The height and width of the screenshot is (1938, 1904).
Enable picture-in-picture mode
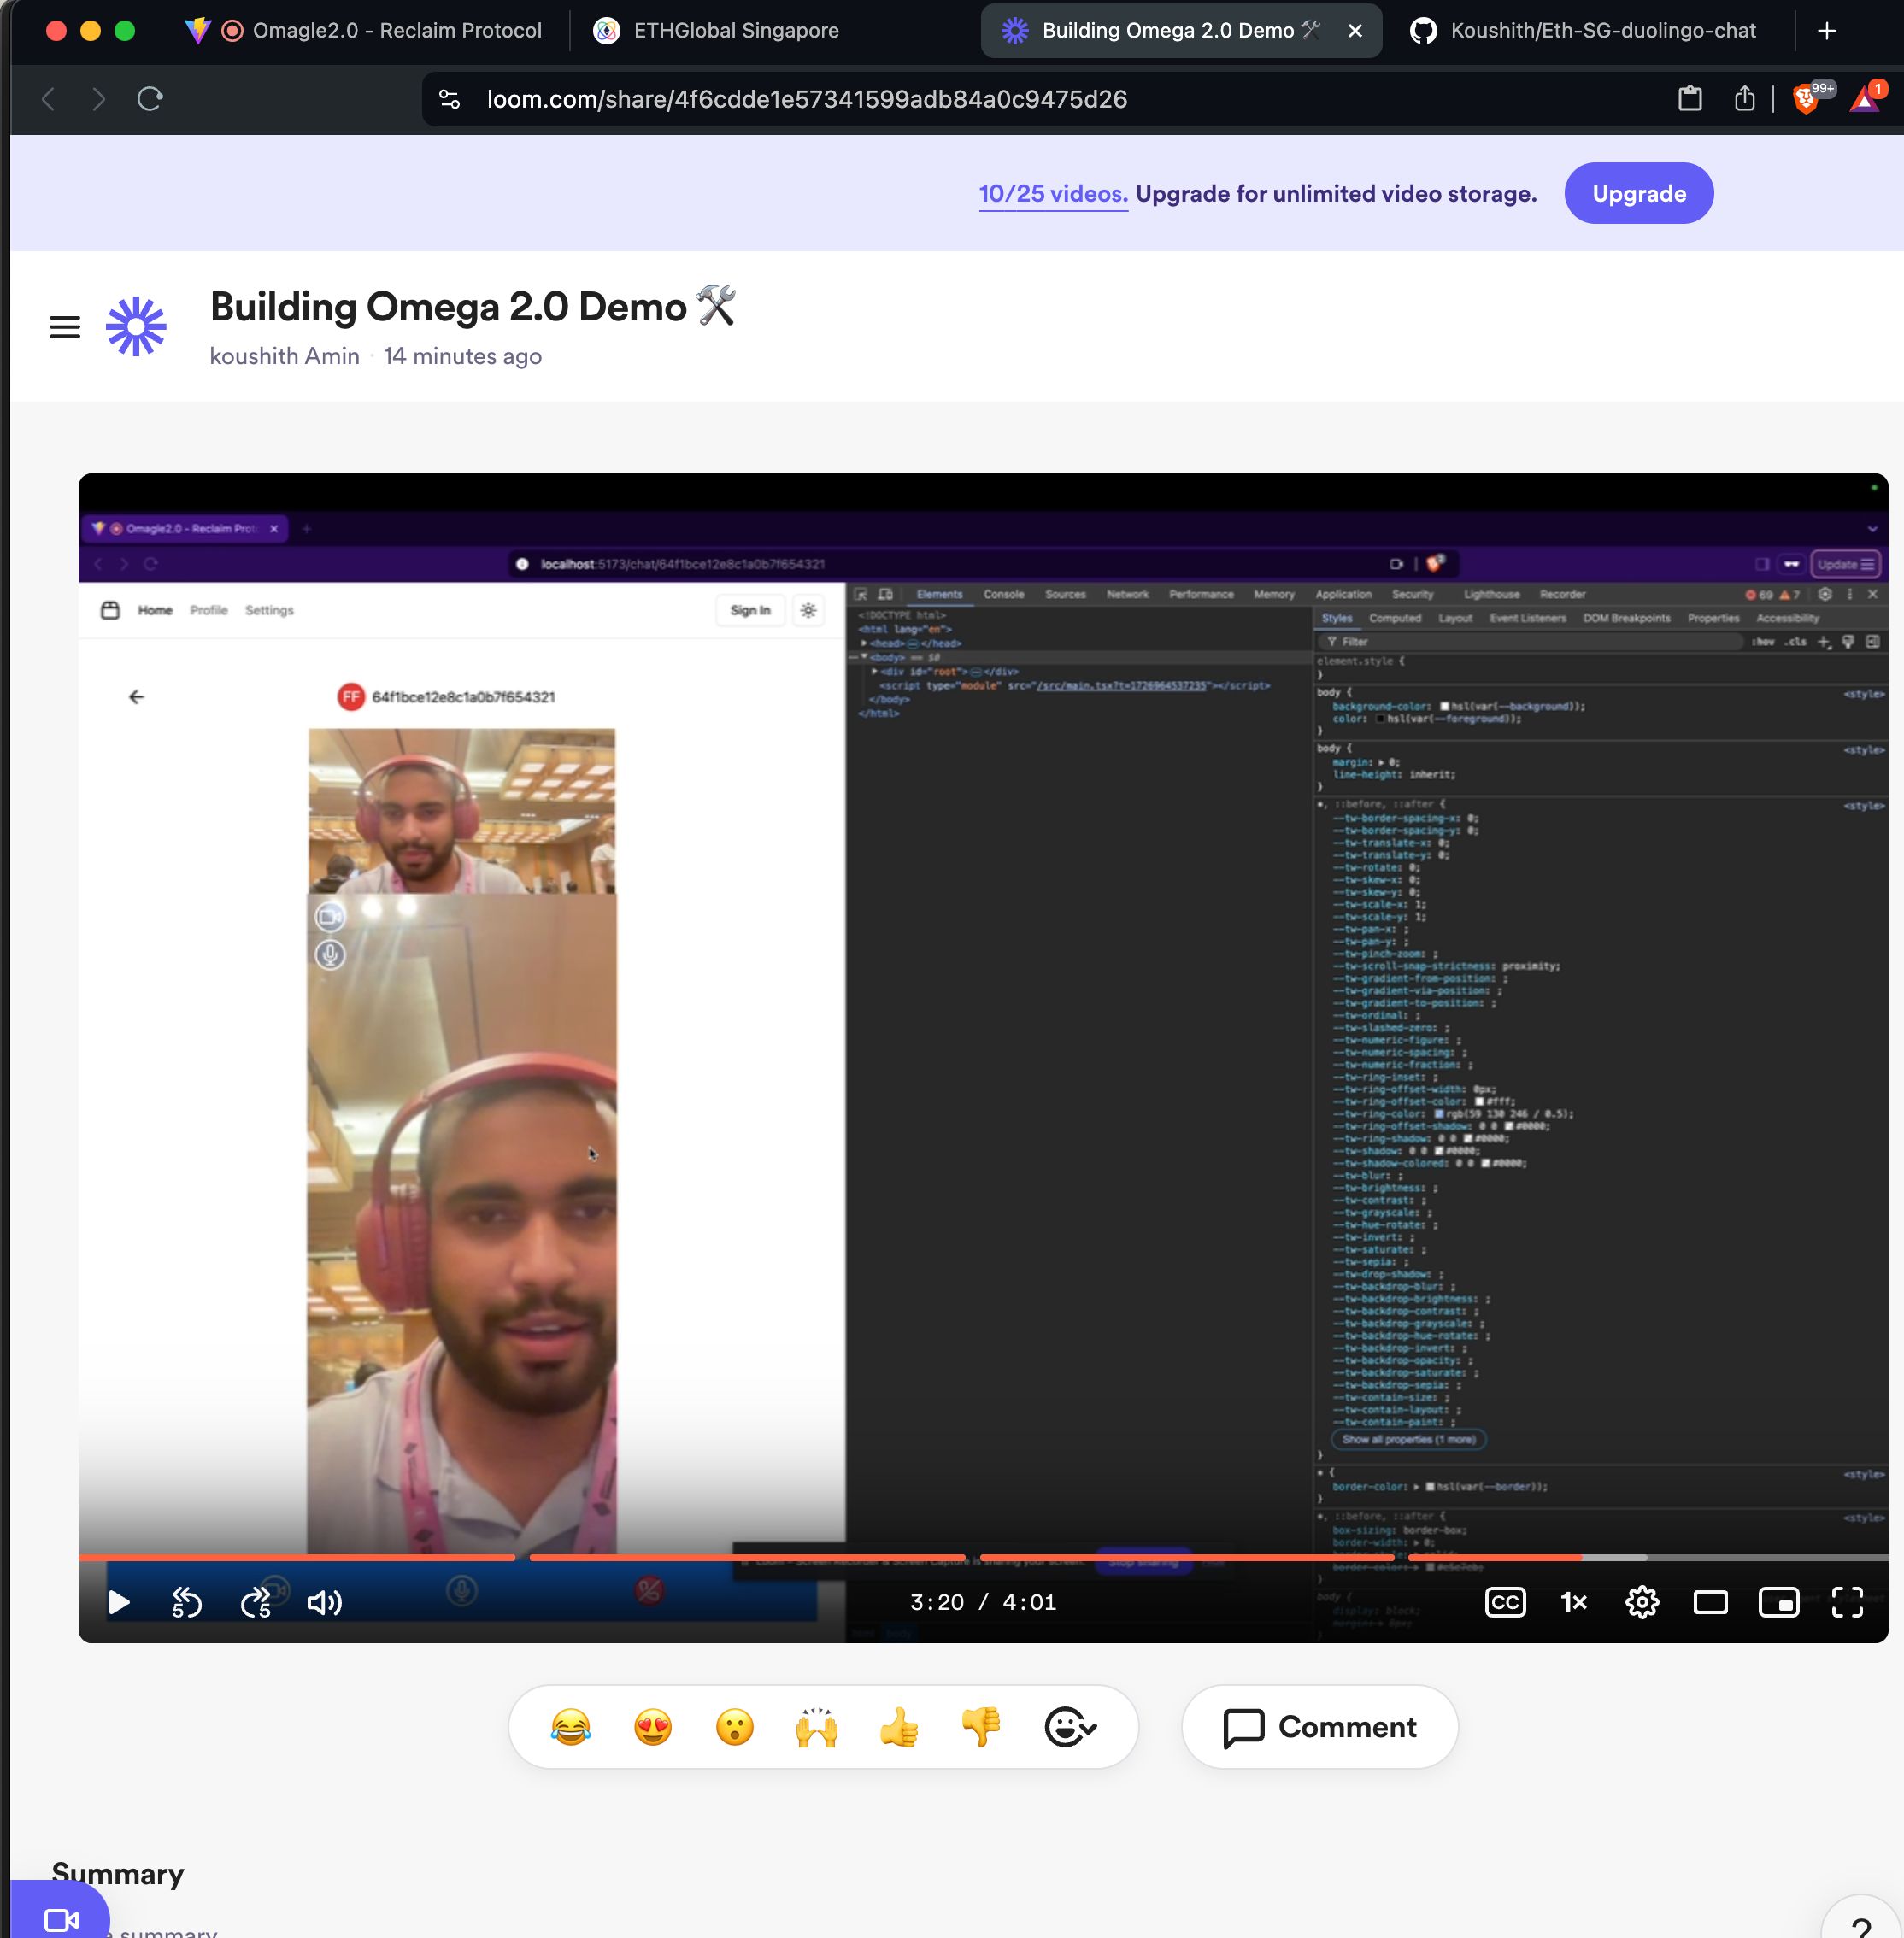pos(1778,1602)
